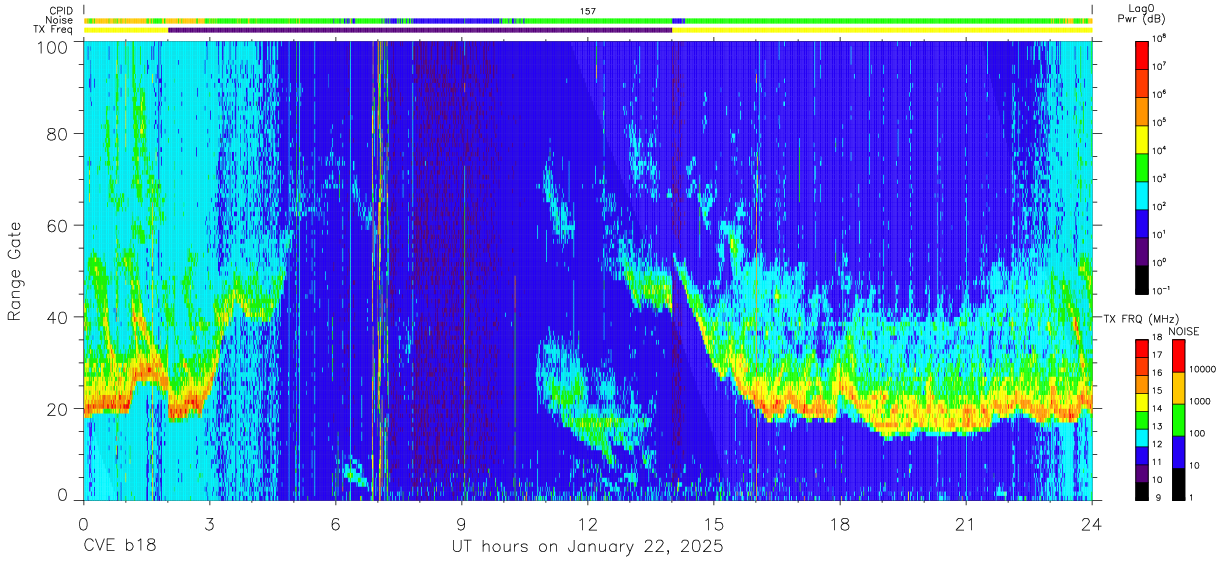Viewport: 1228px width, 567px height.
Task: Click the 'TX FRQ (MHz)' legend title
Action: [1141, 318]
